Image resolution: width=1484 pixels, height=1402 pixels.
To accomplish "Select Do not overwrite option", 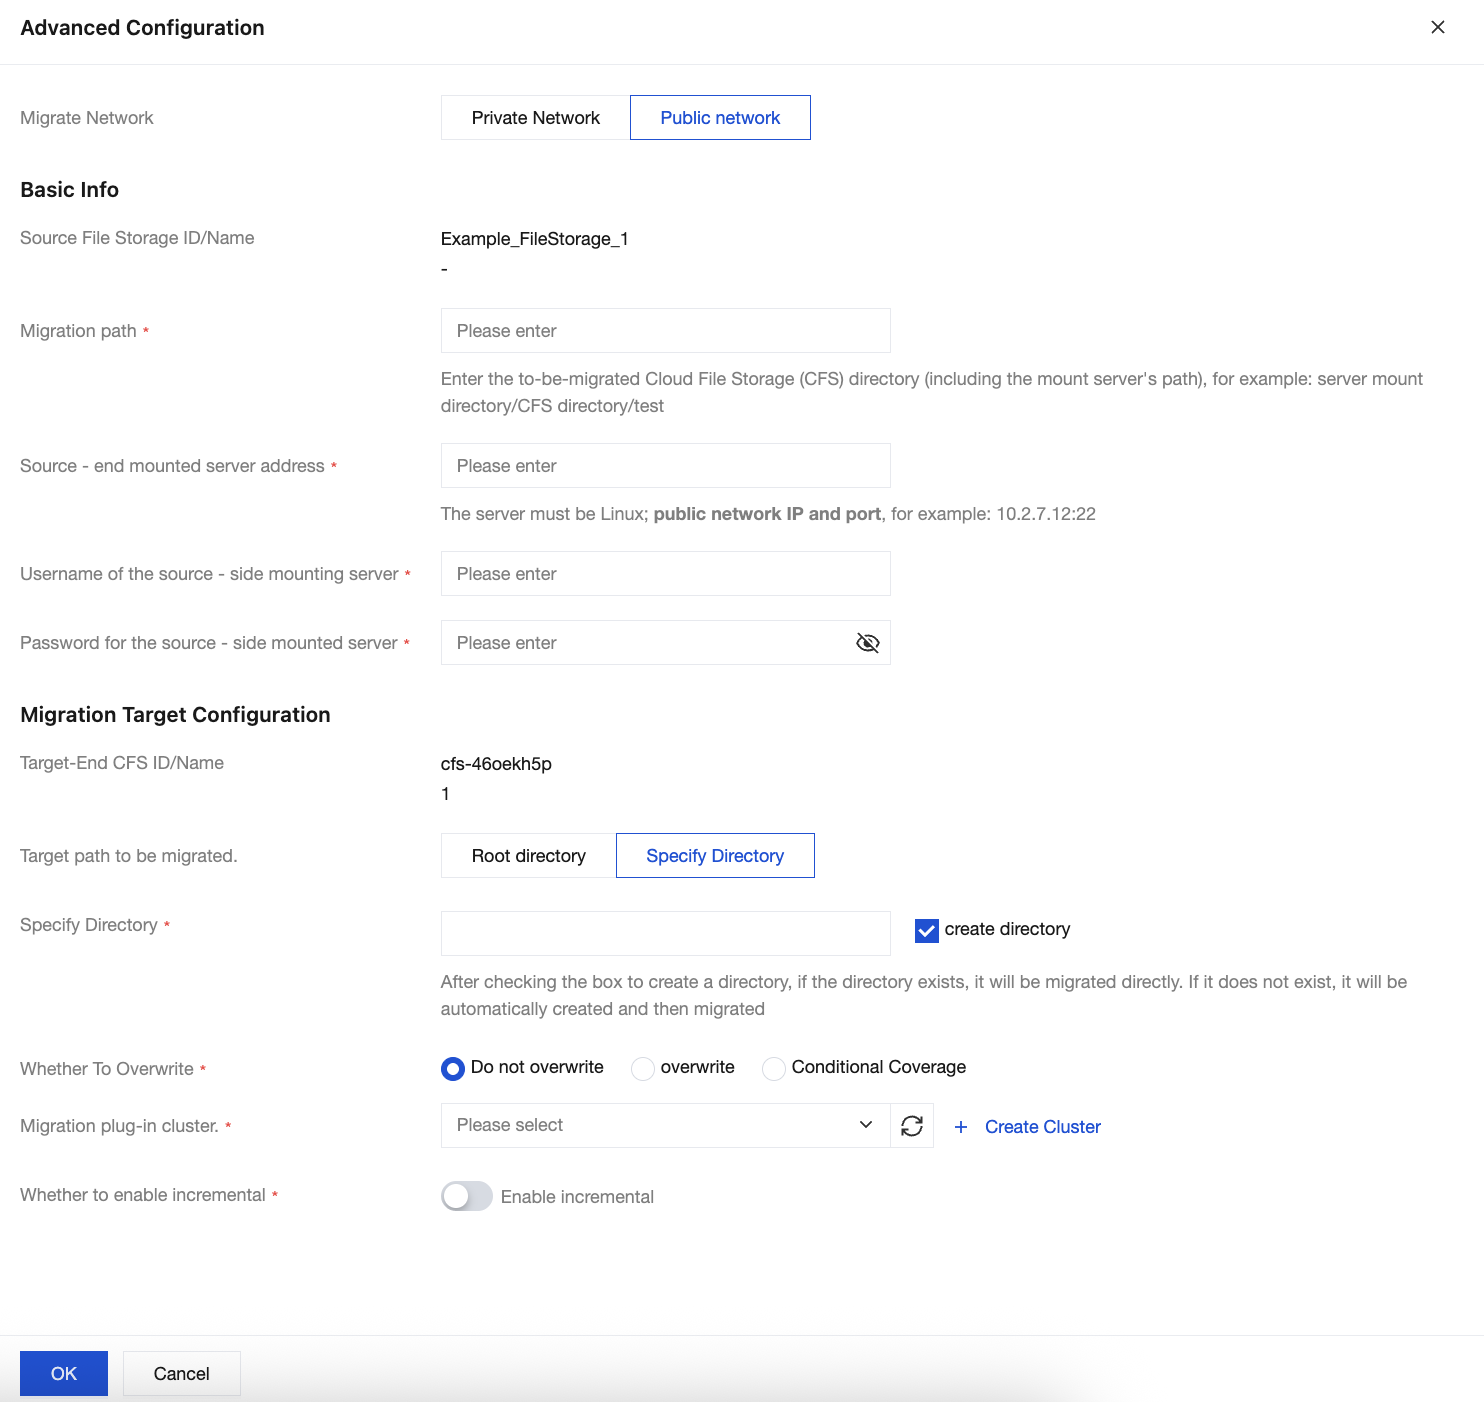I will (453, 1069).
